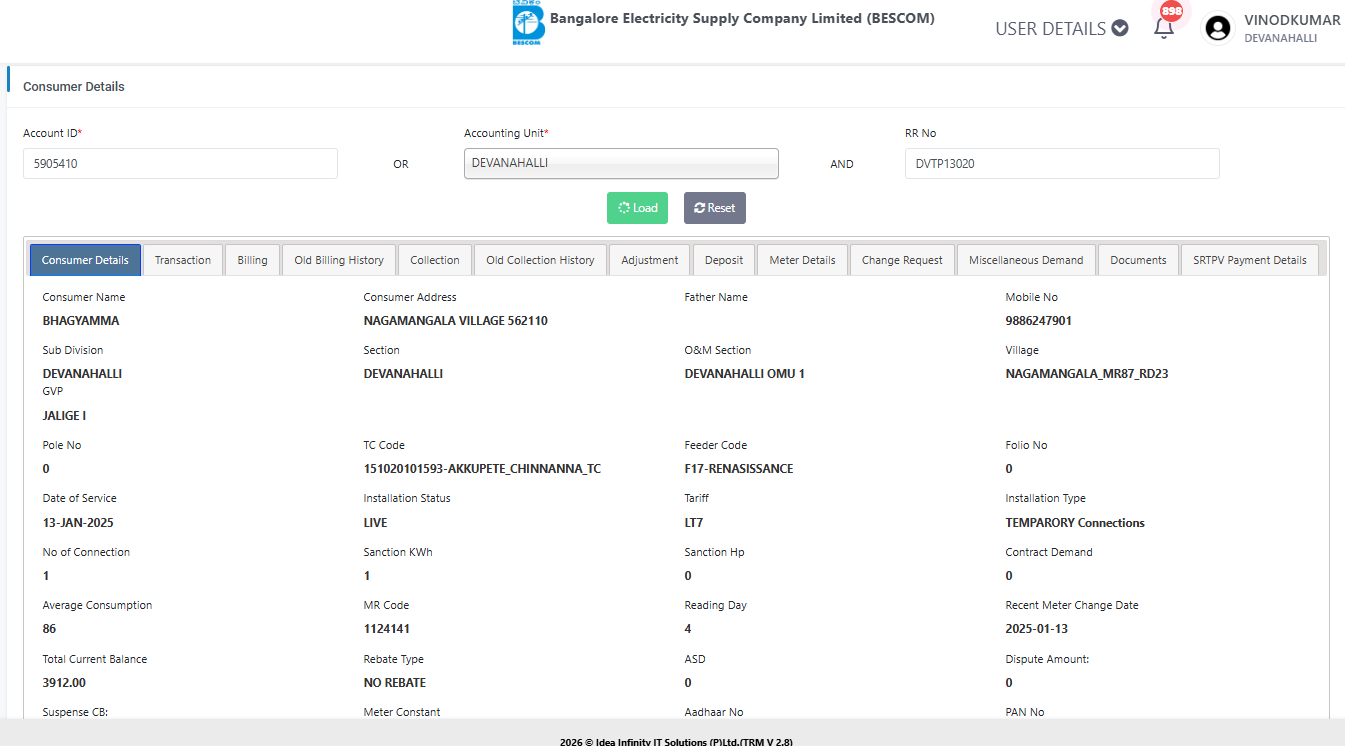Open the Meter Details tab
Image resolution: width=1345 pixels, height=746 pixels.
pyautogui.click(x=802, y=260)
